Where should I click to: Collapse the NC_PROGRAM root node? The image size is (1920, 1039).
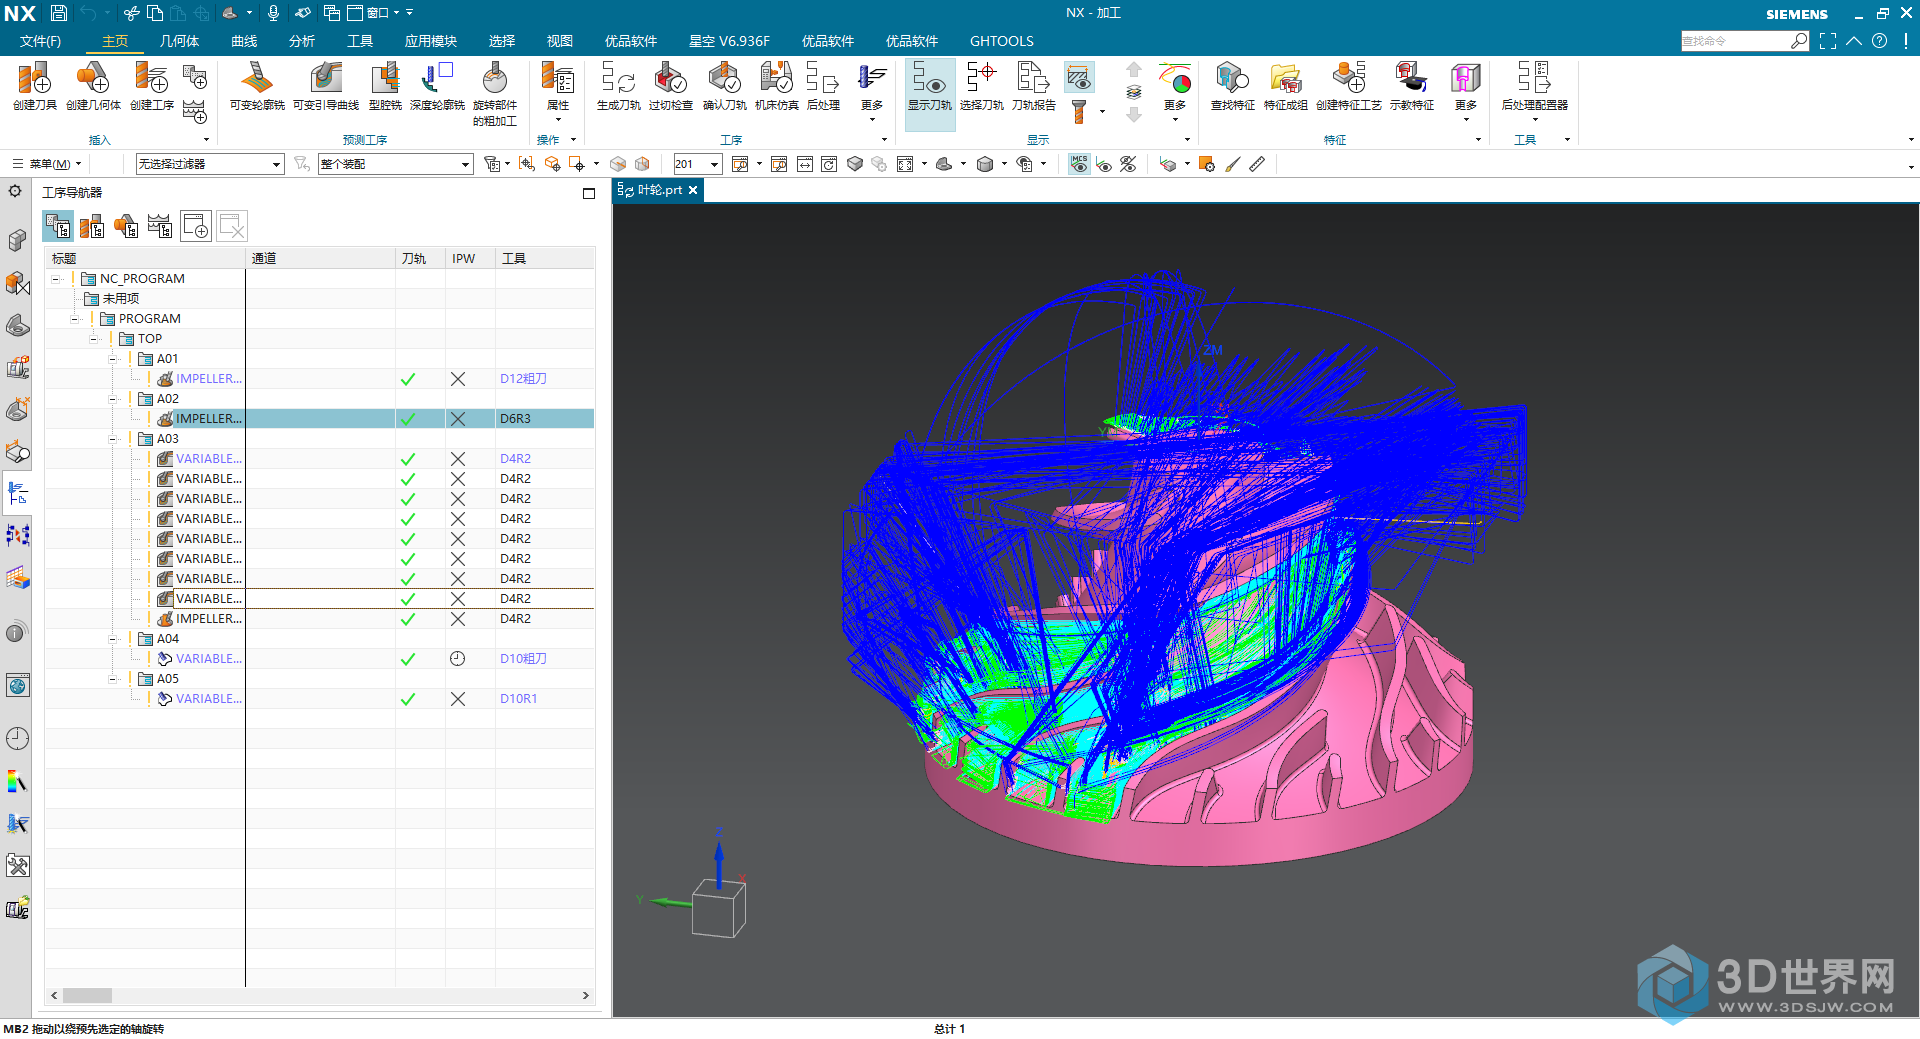pyautogui.click(x=56, y=279)
